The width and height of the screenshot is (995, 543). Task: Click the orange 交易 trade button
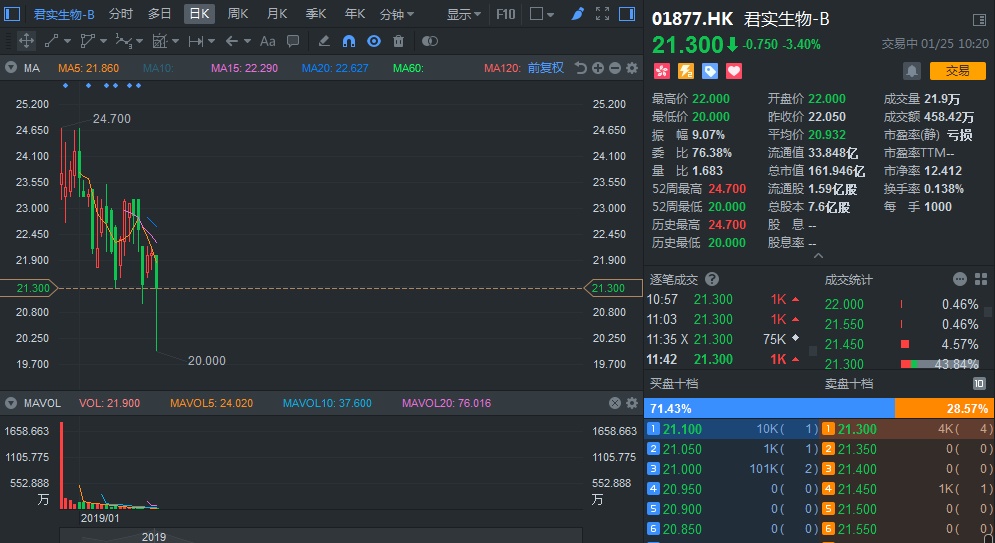coord(958,71)
